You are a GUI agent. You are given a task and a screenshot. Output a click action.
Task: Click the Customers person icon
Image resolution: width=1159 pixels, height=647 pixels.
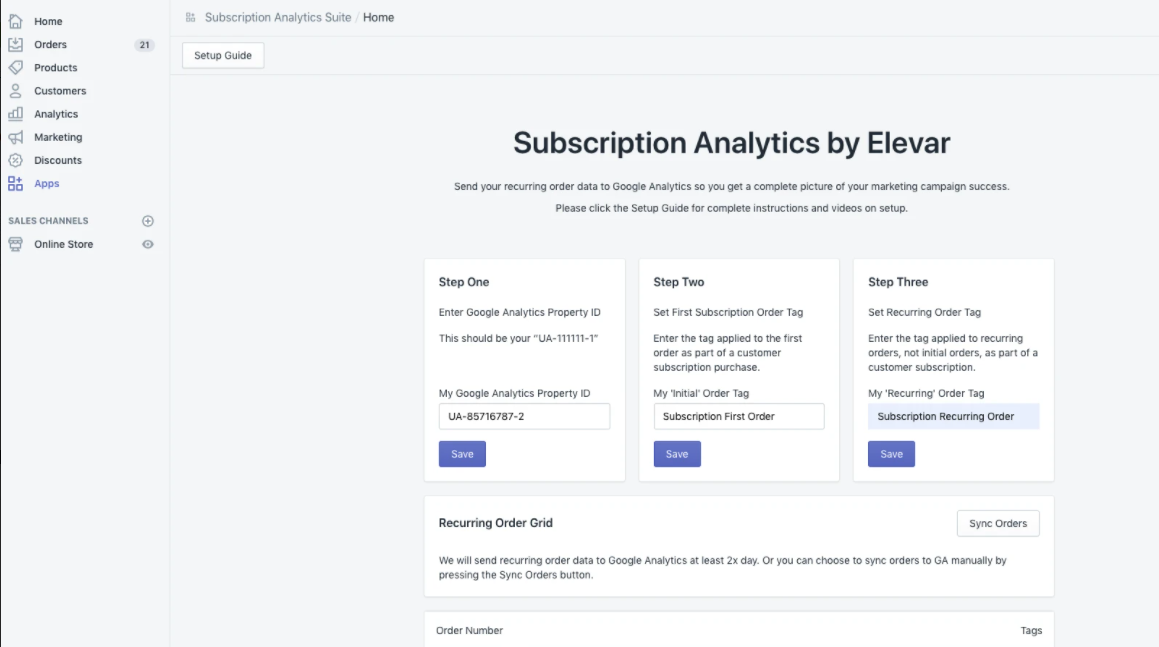[x=15, y=91]
